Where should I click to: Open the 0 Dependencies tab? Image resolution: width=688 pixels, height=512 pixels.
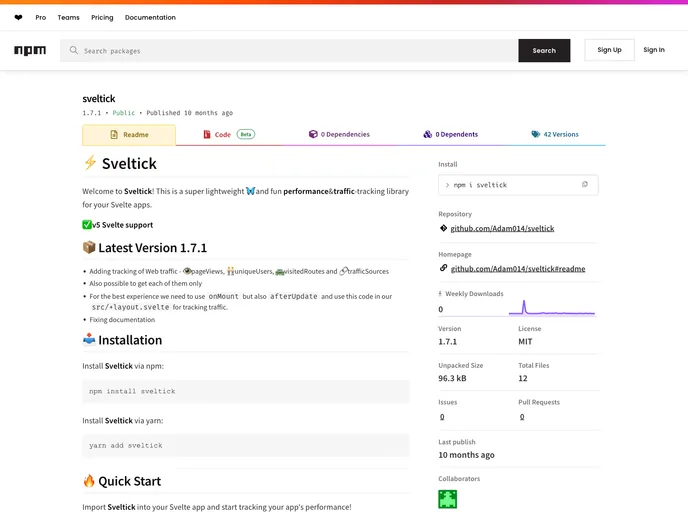pos(339,134)
